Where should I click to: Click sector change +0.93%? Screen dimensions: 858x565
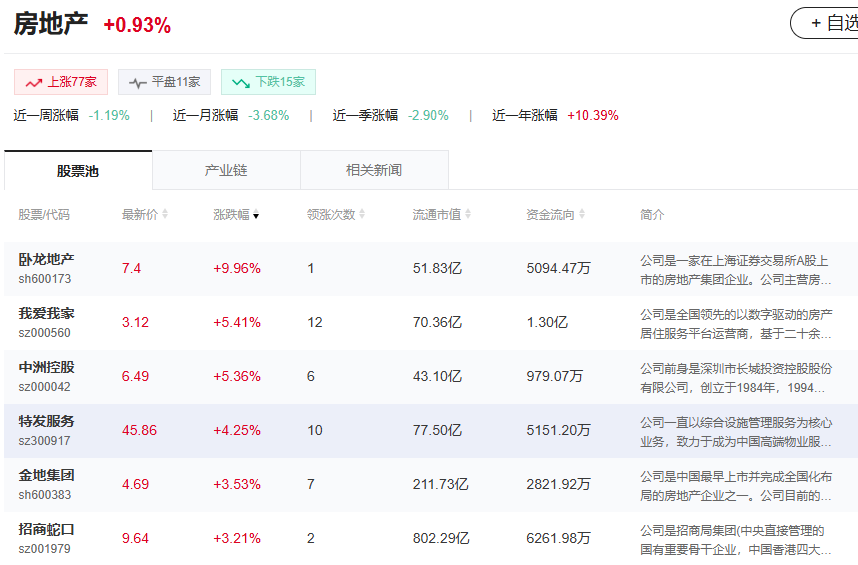pos(137,25)
